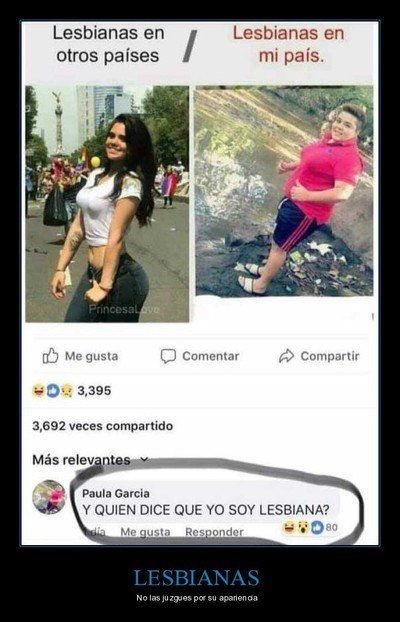Image resolution: width=400 pixels, height=622 pixels.
Task: Reply using the Responder link
Action: (214, 532)
